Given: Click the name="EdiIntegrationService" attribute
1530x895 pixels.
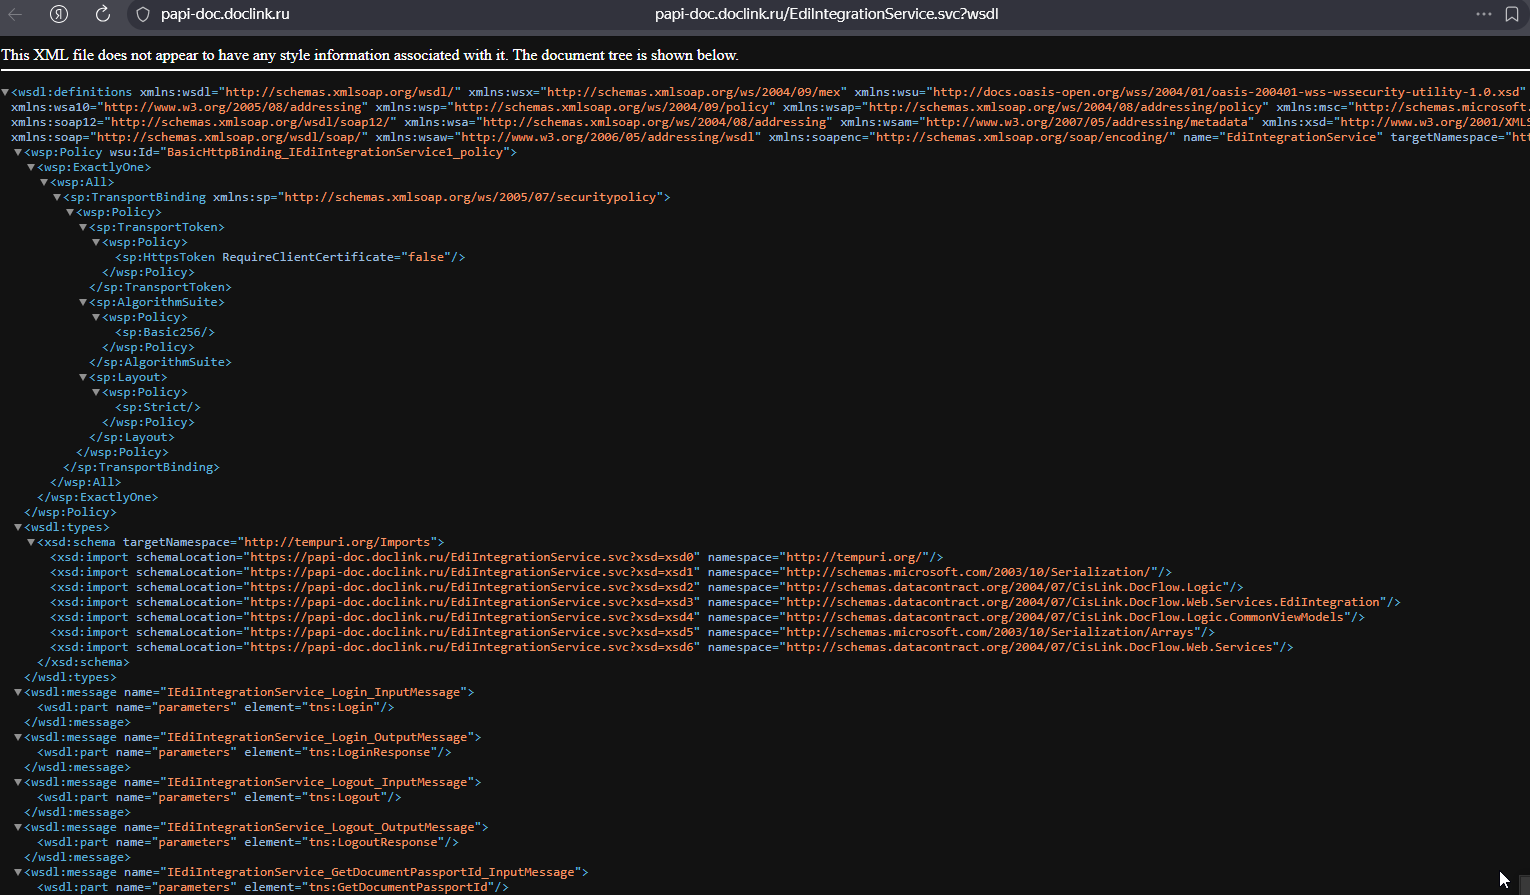Looking at the screenshot, I should [1283, 137].
